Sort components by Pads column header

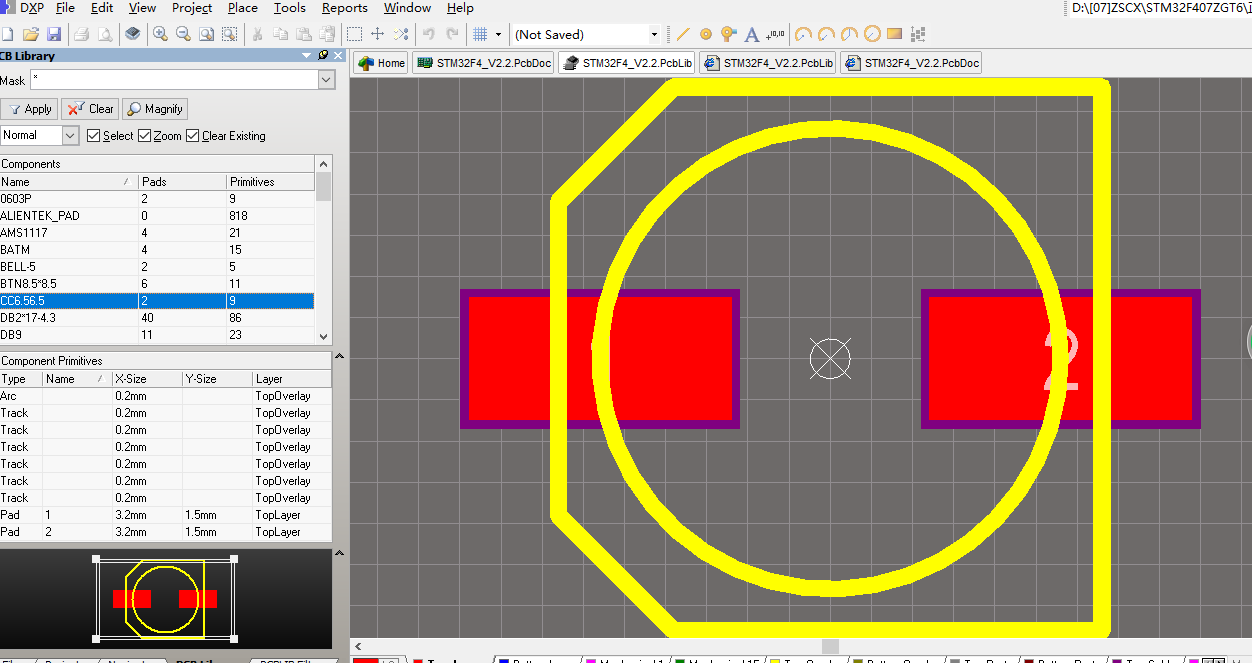(182, 182)
